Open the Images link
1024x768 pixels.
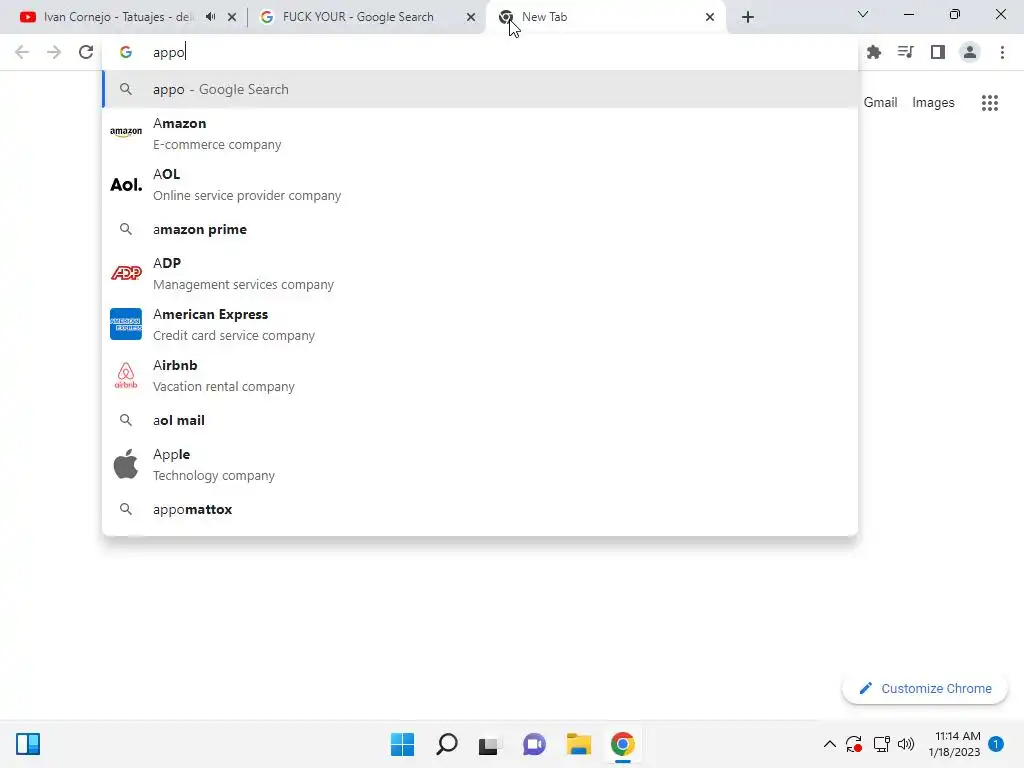(933, 103)
